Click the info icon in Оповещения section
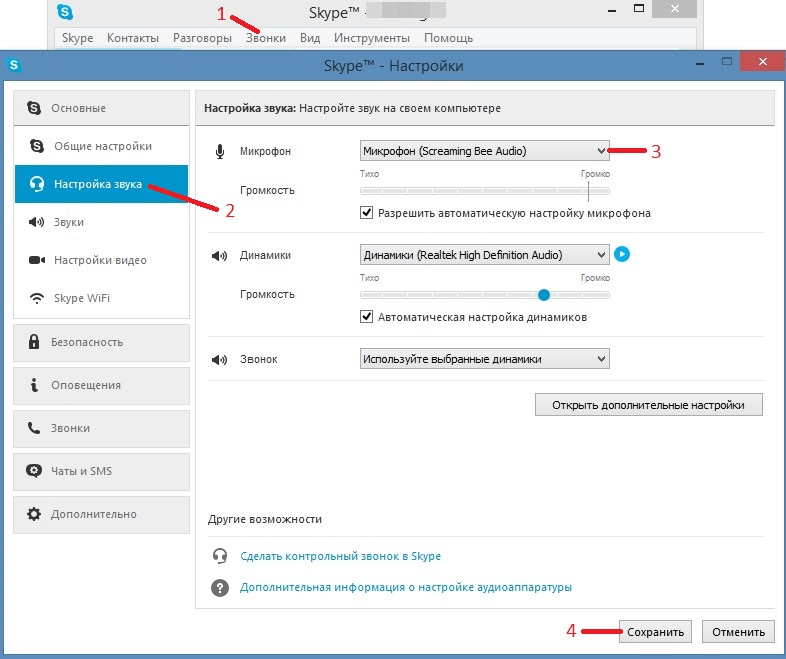Image resolution: width=786 pixels, height=659 pixels. 34,385
